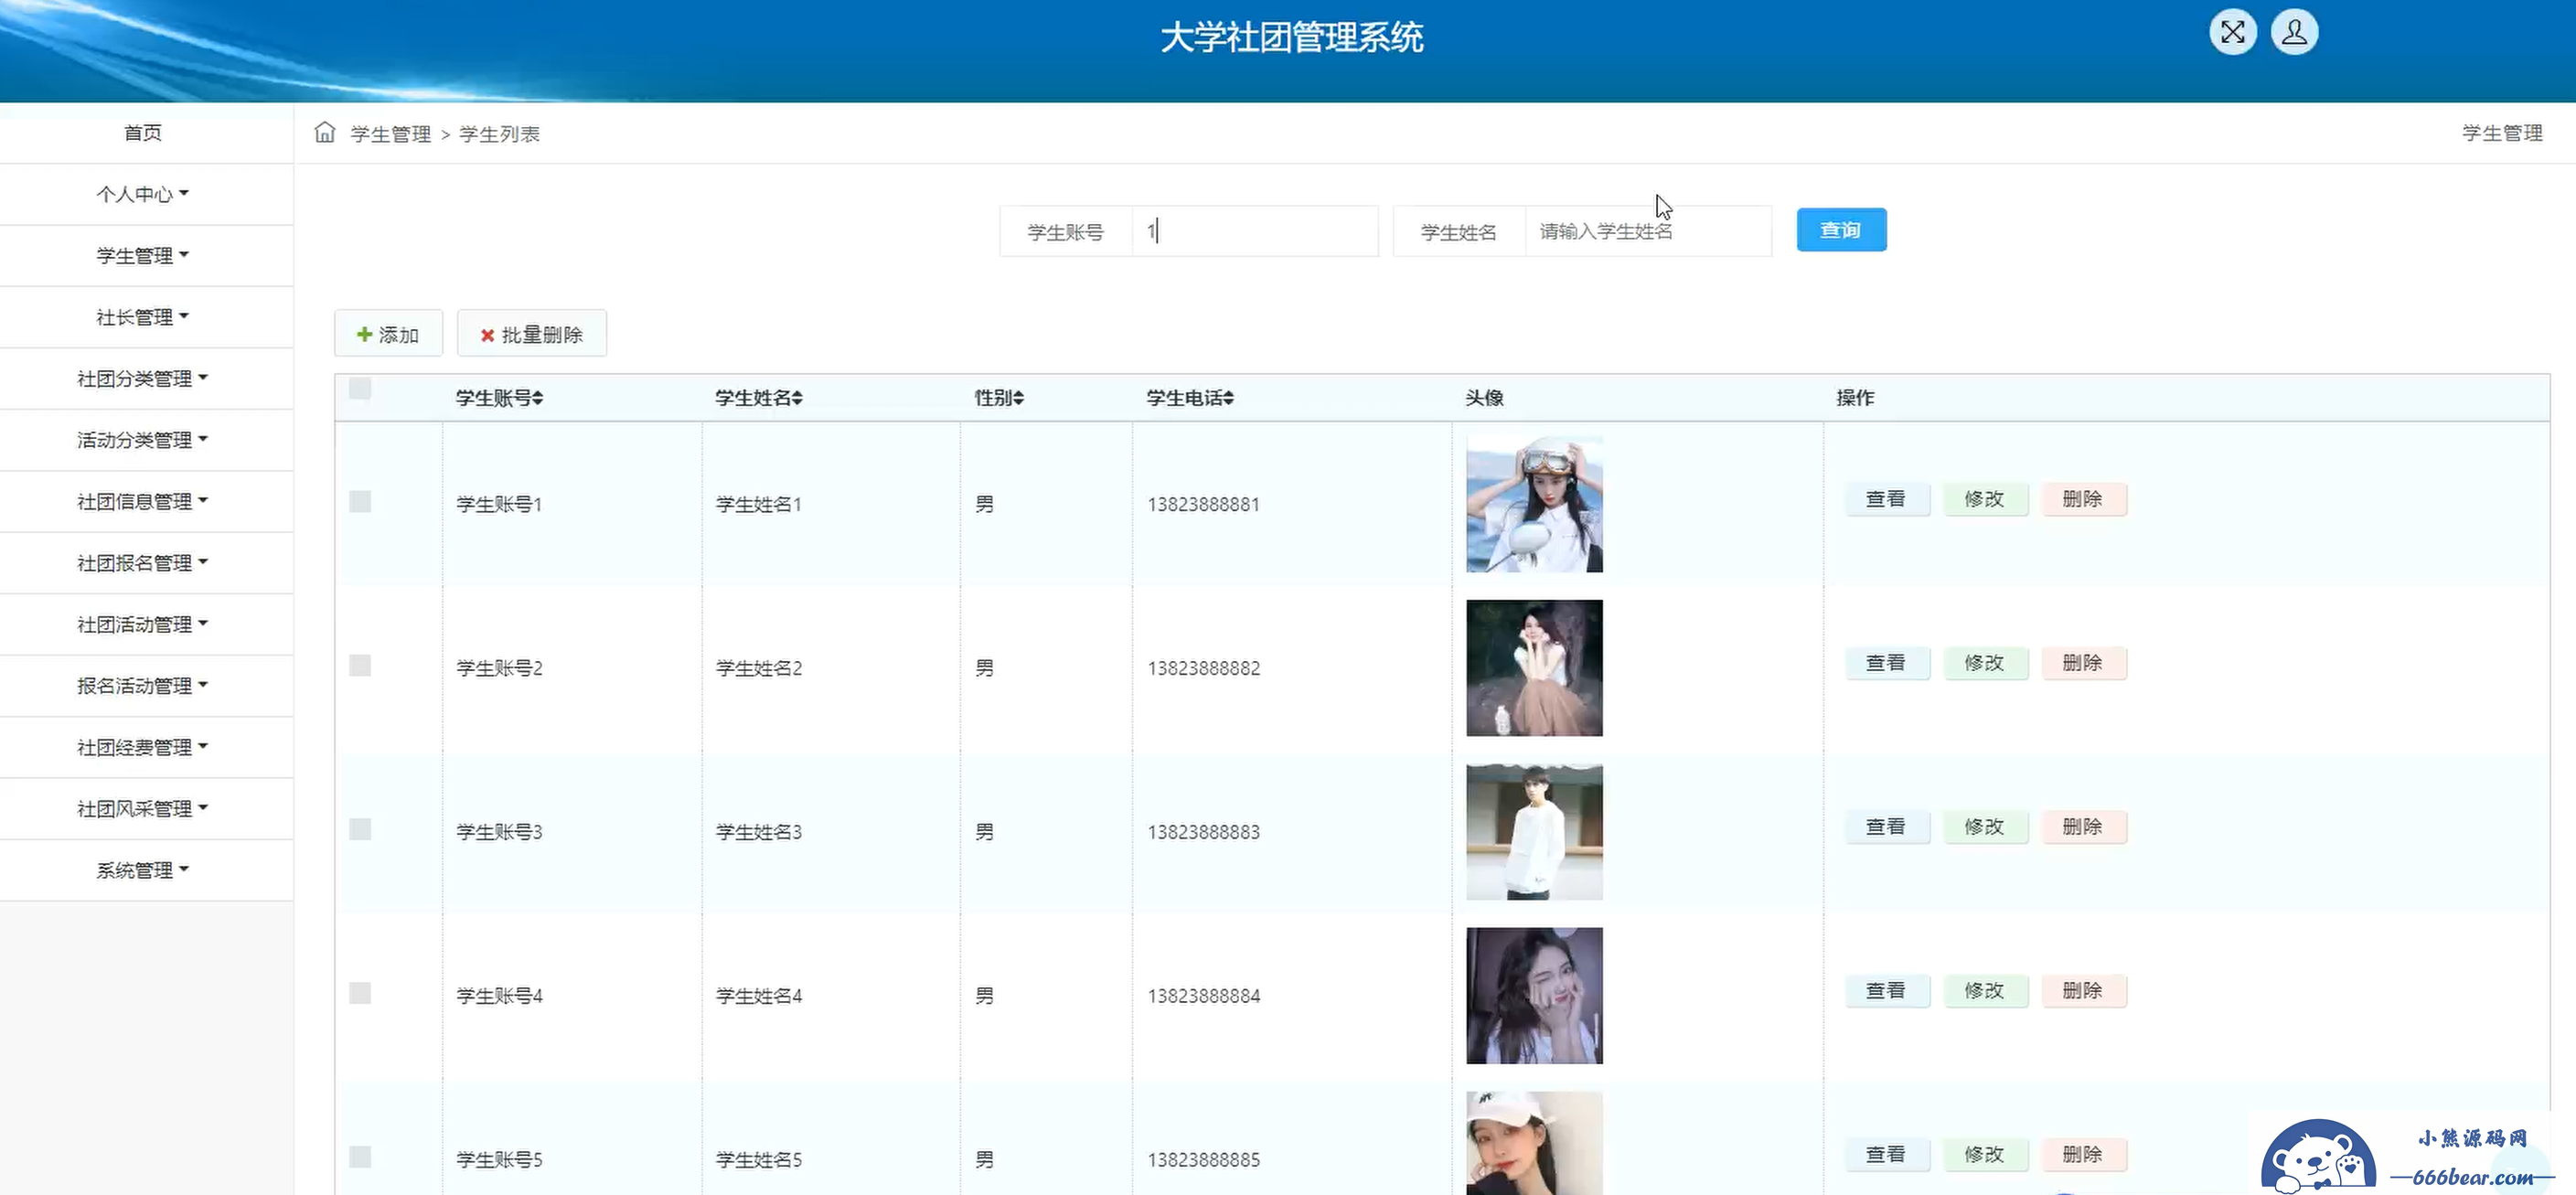
Task: Click the home icon in breadcrumb
Action: tap(325, 132)
